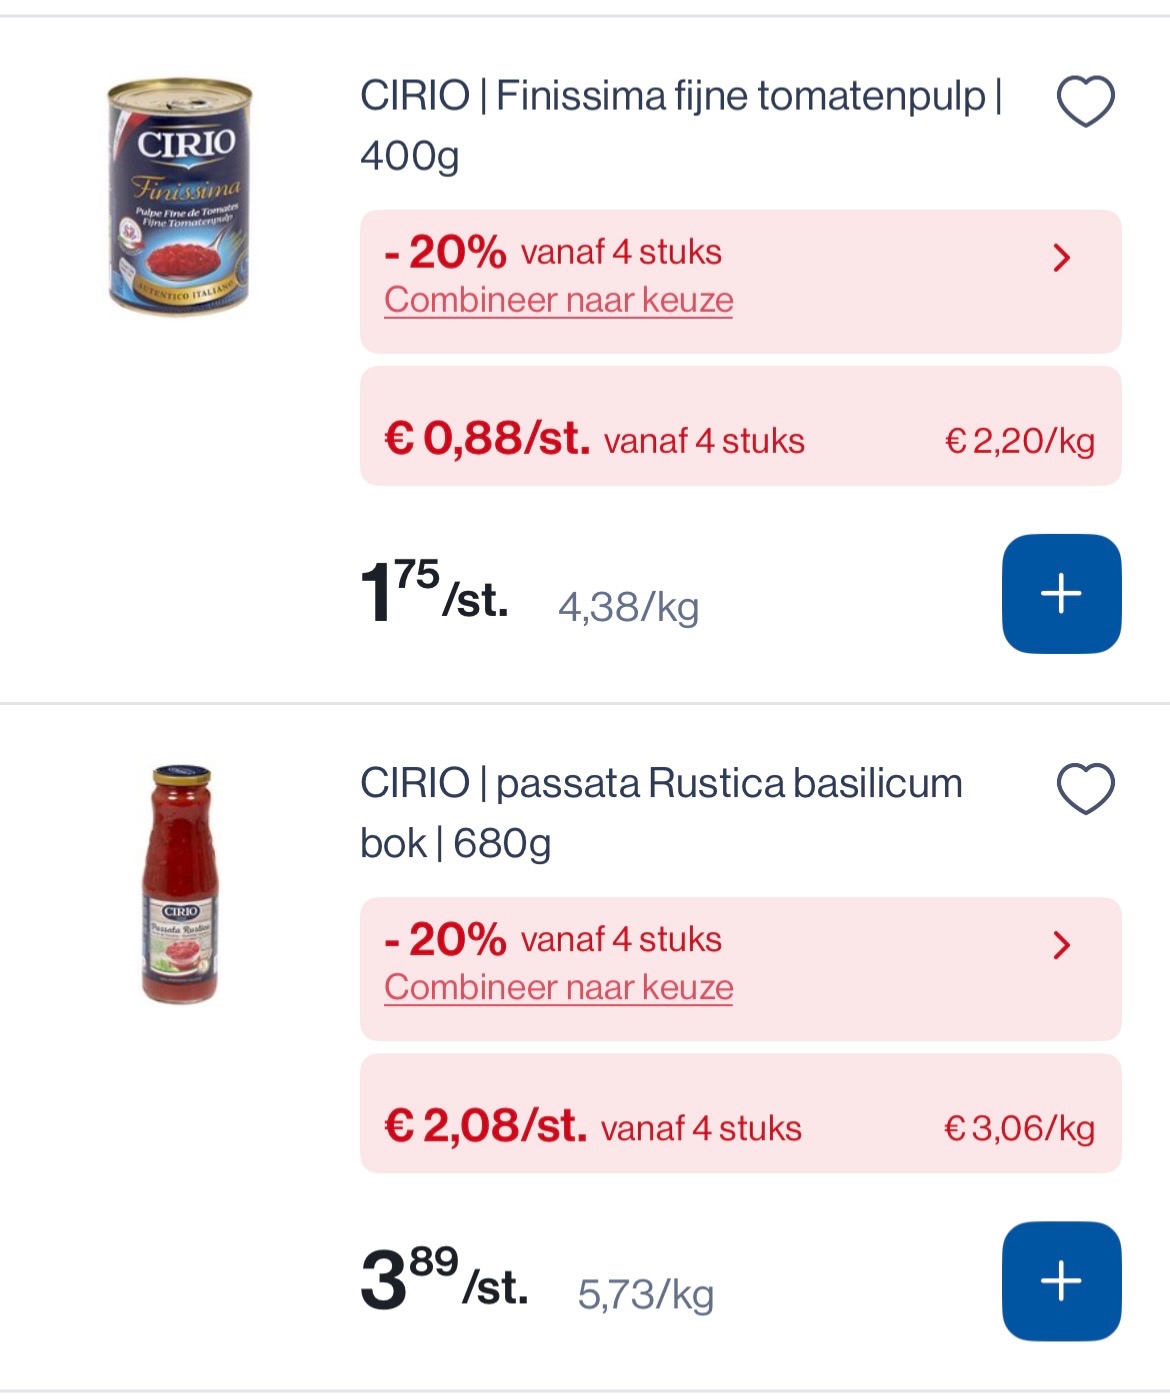
Task: Expand the Finissima -20% promo chevron
Action: pos(1062,258)
